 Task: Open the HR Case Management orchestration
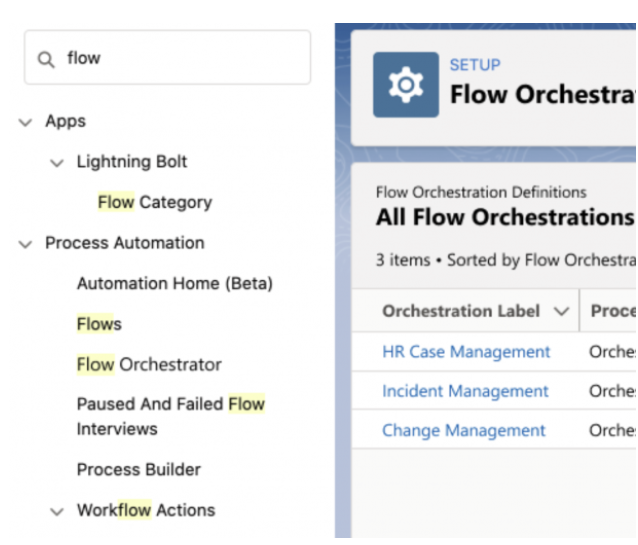coord(466,352)
